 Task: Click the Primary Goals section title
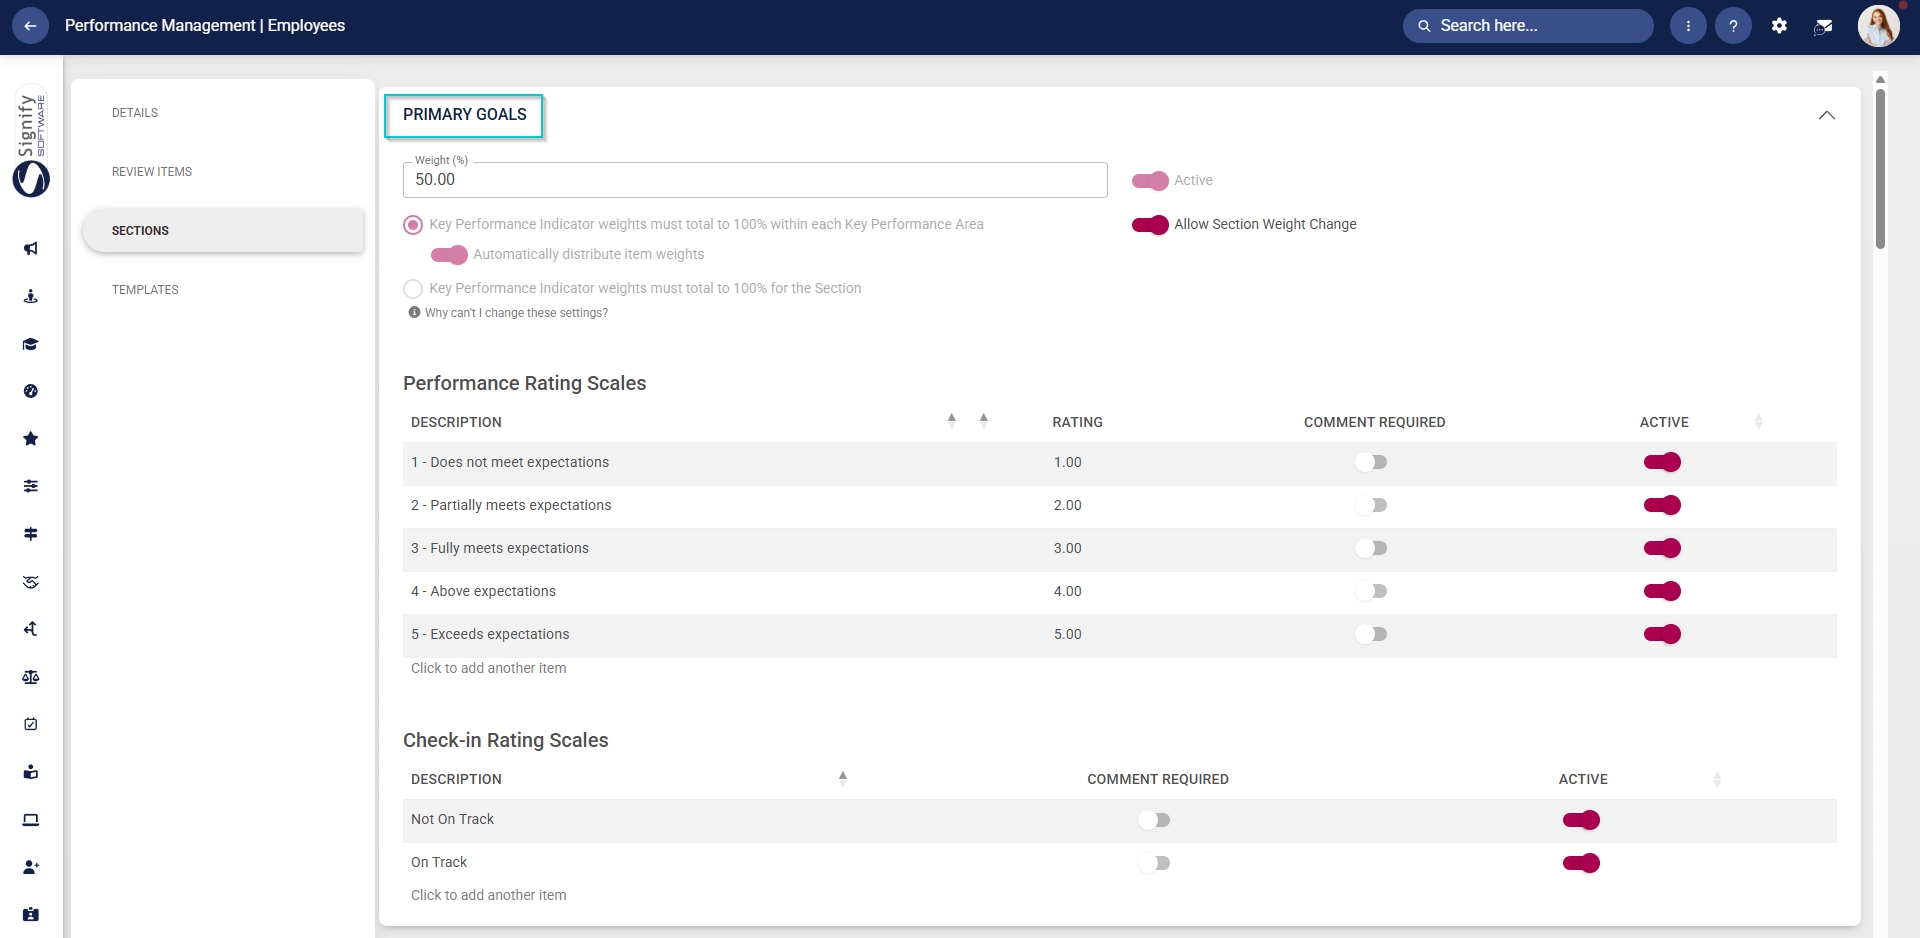464,115
